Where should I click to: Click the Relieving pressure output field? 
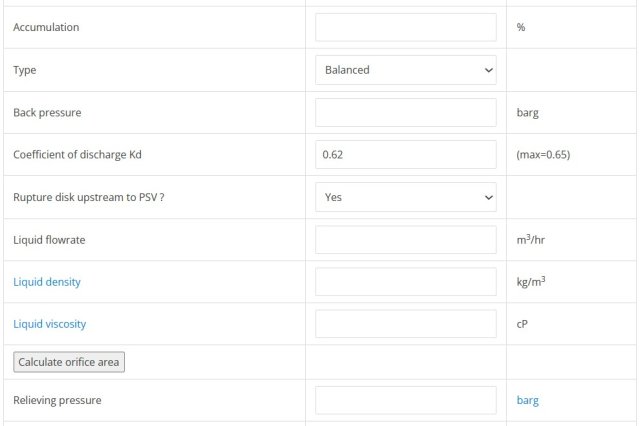406,400
